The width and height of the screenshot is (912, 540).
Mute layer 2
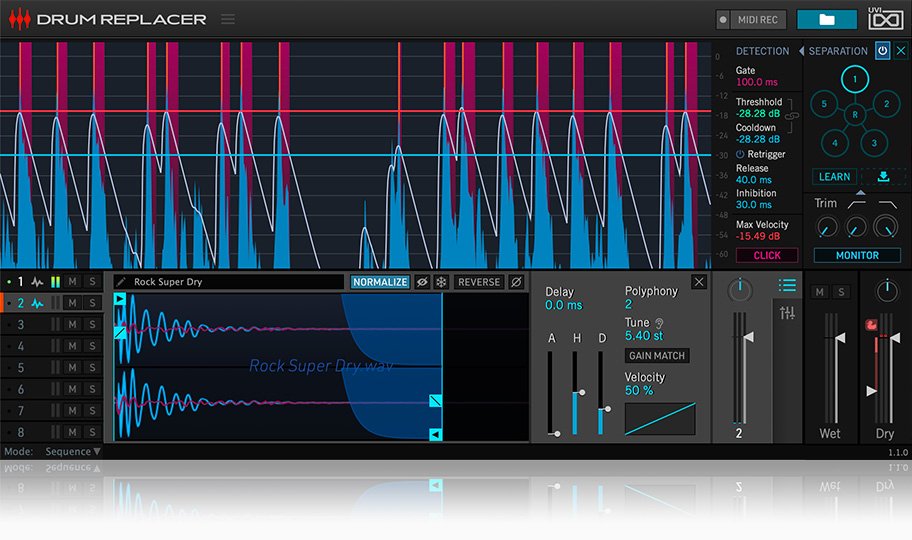click(72, 303)
